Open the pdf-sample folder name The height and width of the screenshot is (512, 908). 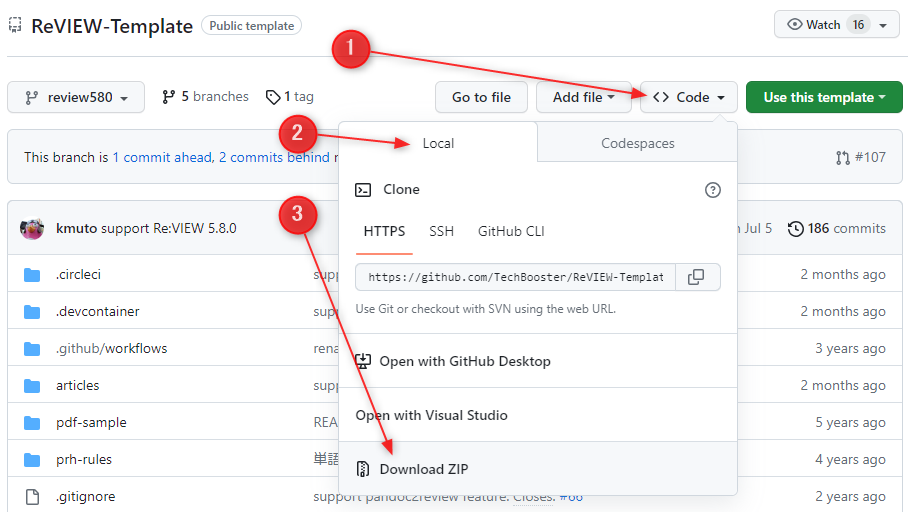tap(91, 423)
